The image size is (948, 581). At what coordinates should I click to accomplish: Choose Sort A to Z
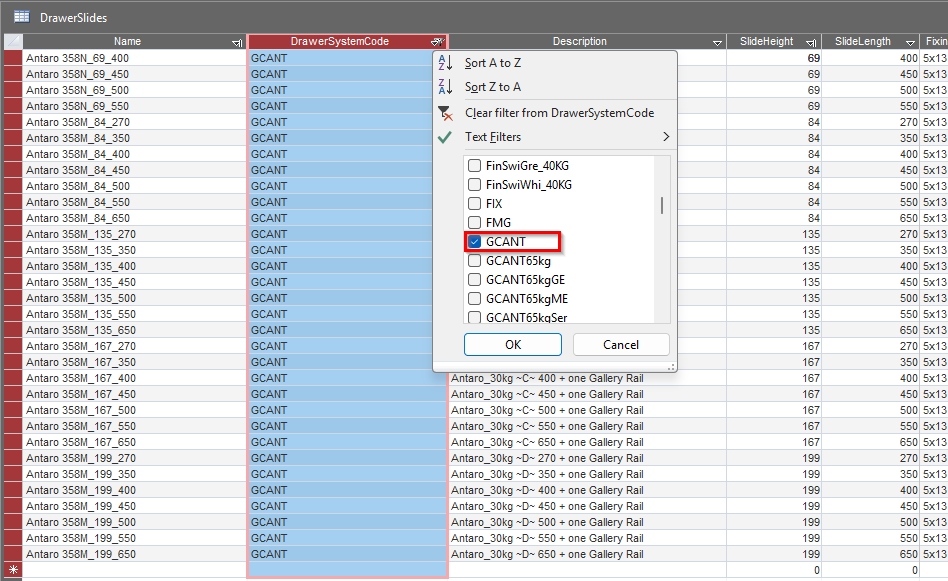point(493,63)
